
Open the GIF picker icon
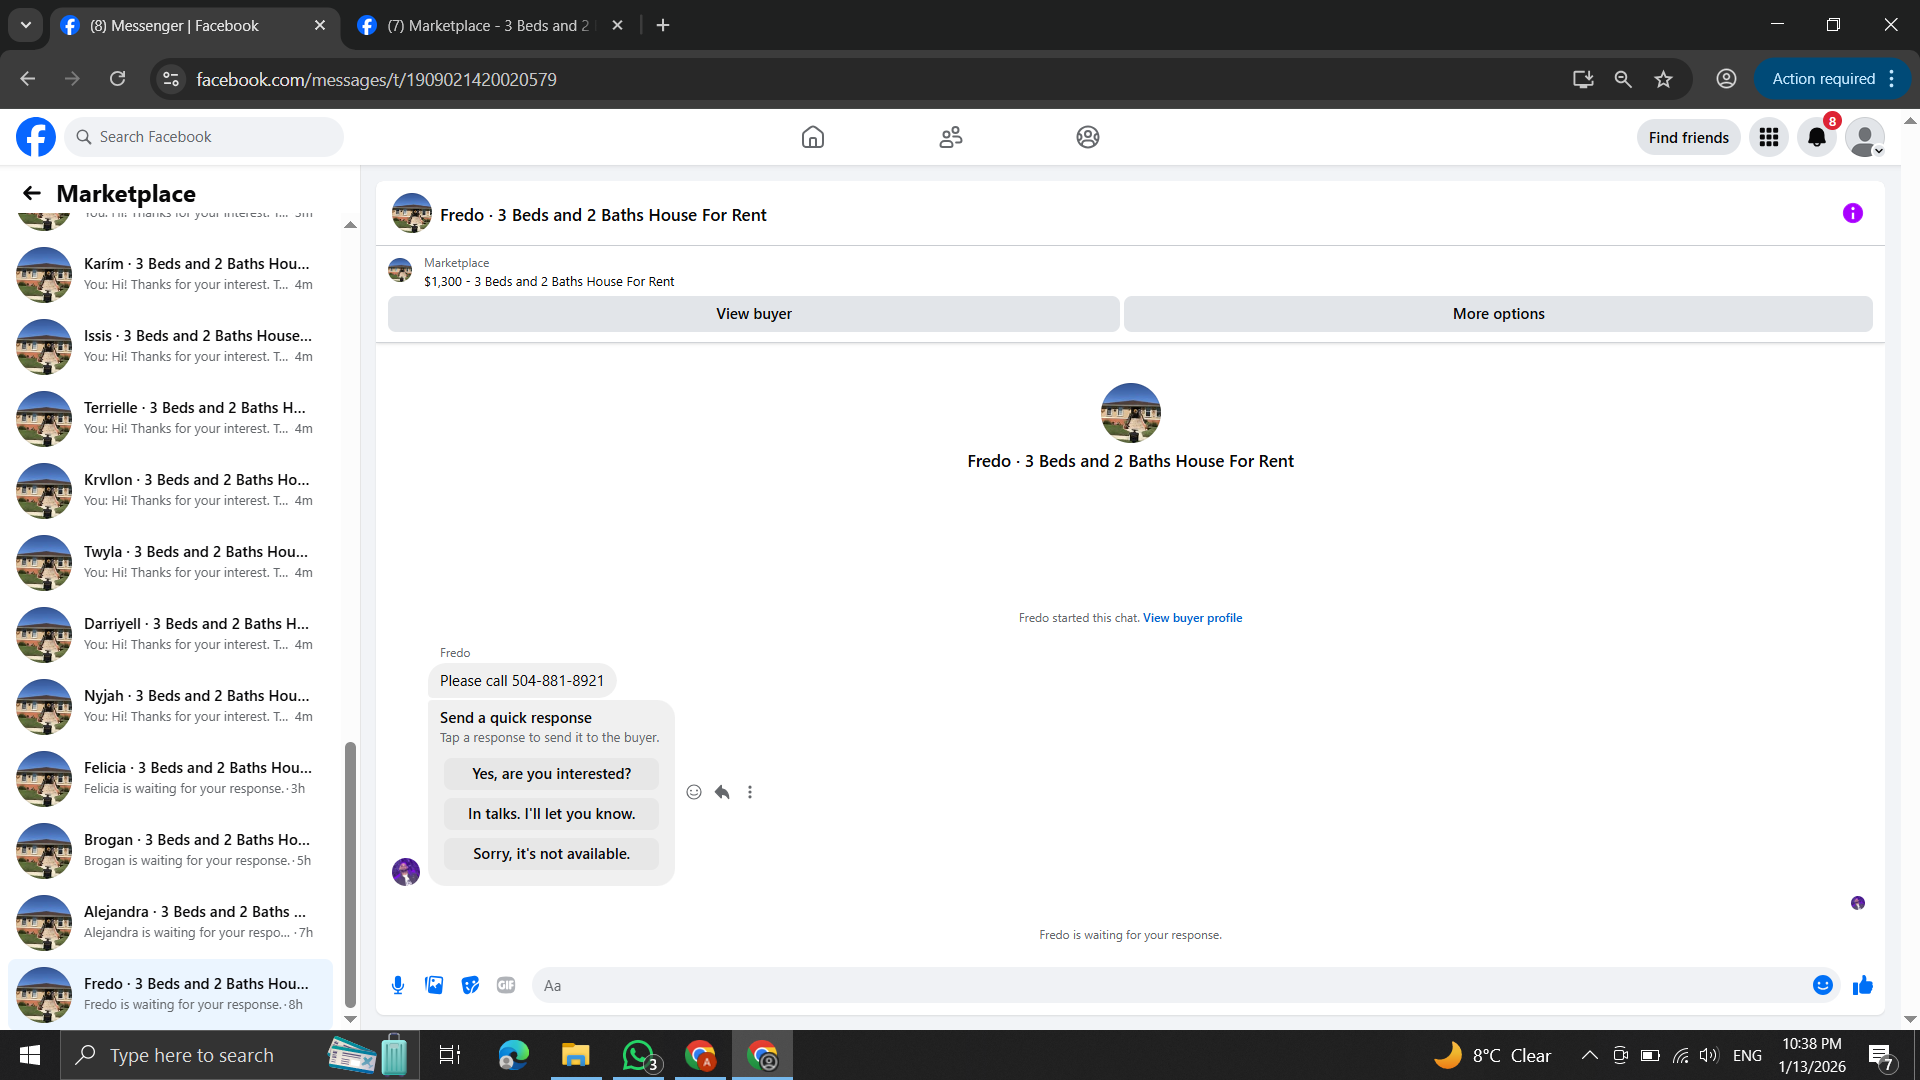point(506,985)
